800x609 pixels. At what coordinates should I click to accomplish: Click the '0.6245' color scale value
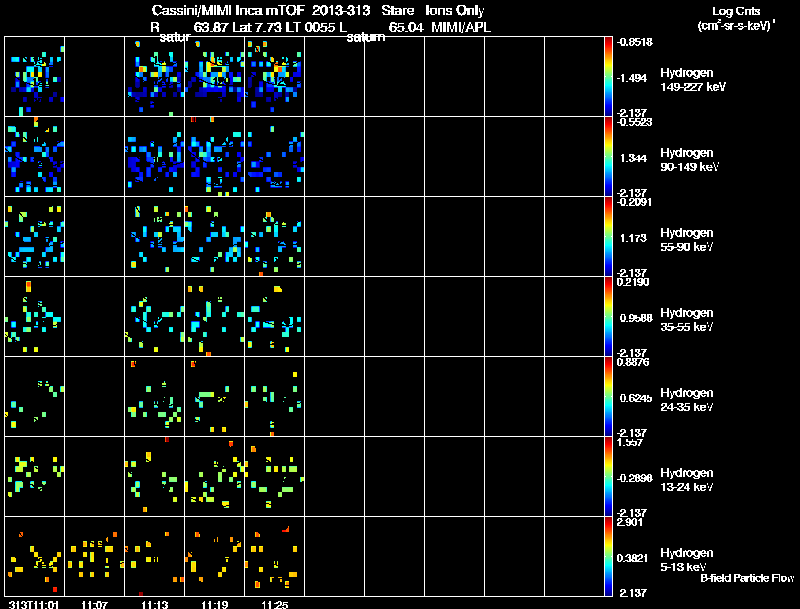click(x=635, y=398)
